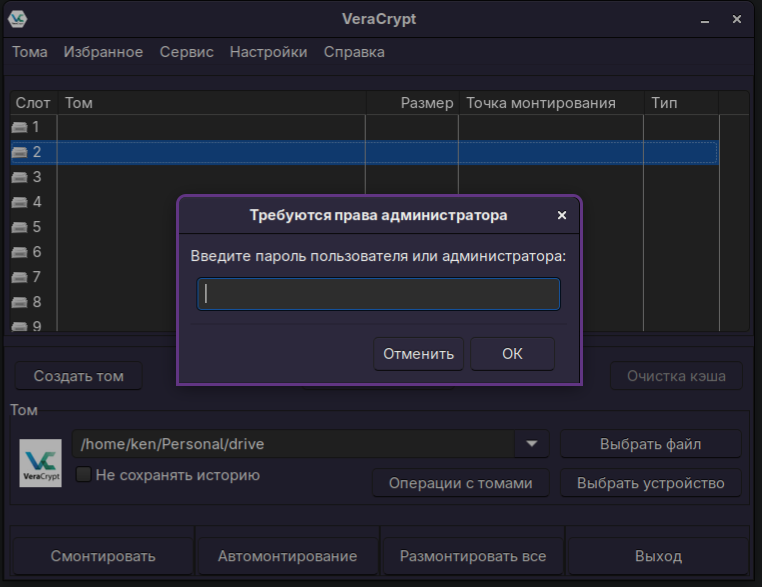Select the drive icon for slot 8
The height and width of the screenshot is (587, 762).
coord(19,302)
